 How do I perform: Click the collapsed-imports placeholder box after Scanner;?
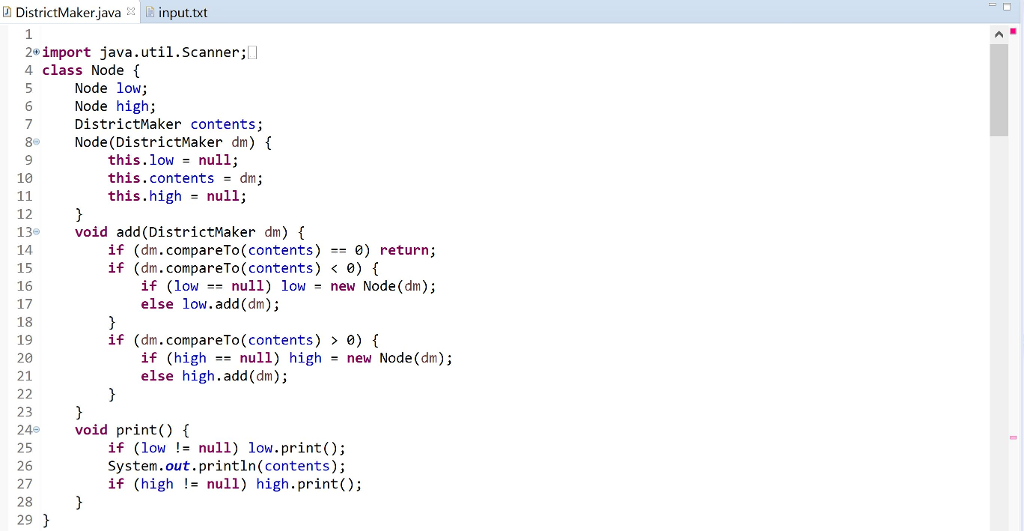253,52
